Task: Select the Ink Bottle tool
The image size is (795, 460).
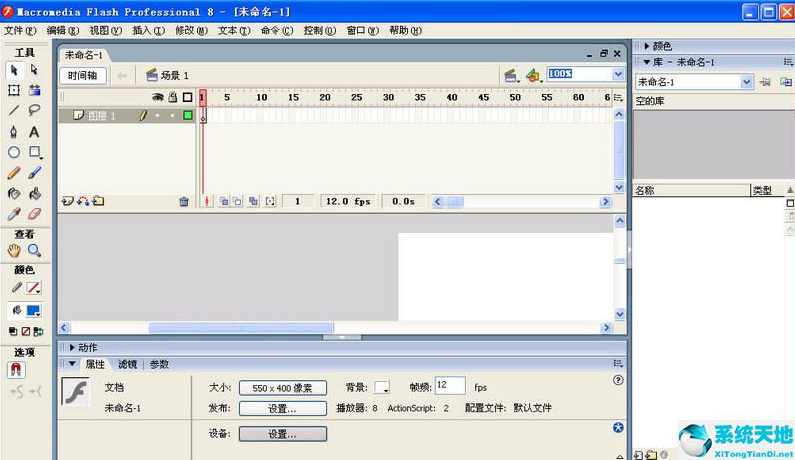Action: pos(14,193)
